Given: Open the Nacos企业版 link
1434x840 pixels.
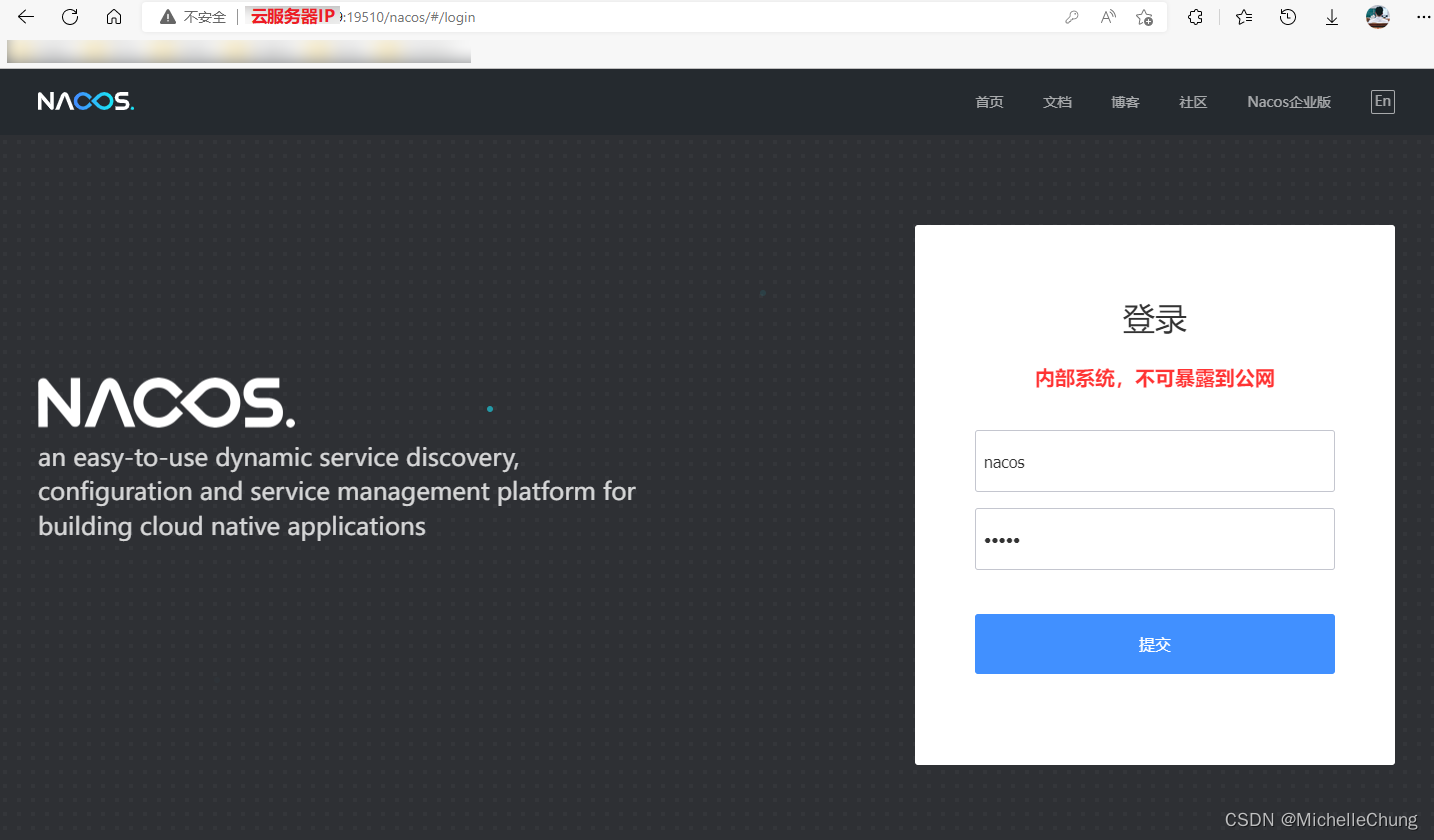Looking at the screenshot, I should [x=1288, y=101].
